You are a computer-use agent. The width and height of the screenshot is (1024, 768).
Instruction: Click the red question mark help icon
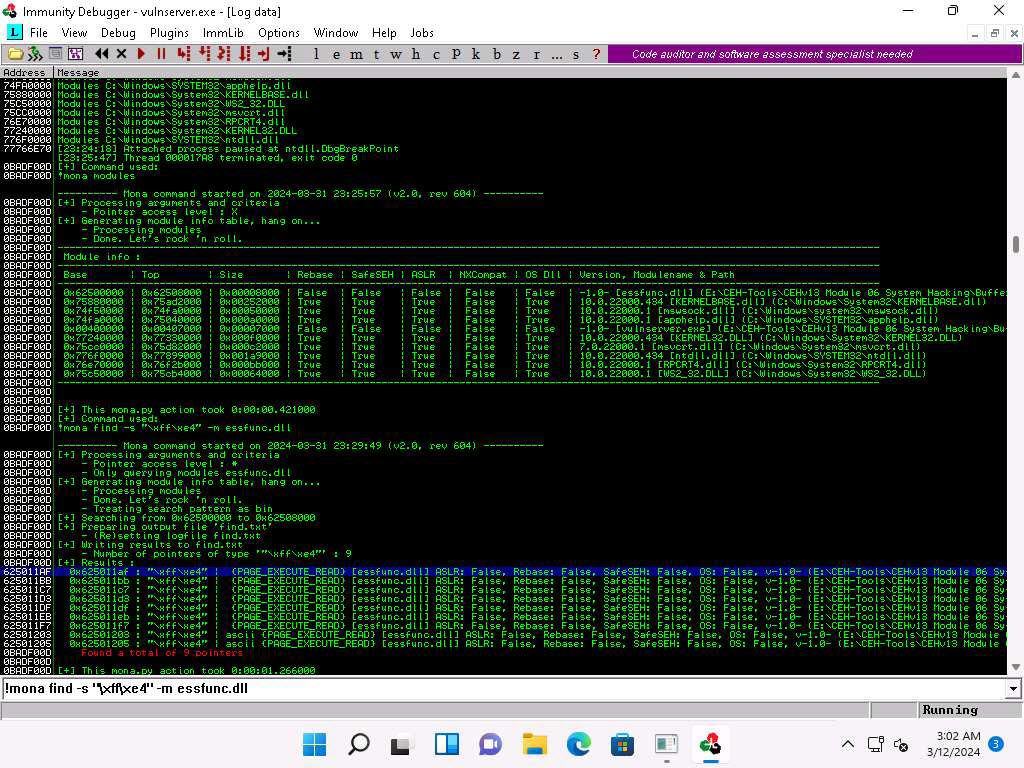pos(597,54)
